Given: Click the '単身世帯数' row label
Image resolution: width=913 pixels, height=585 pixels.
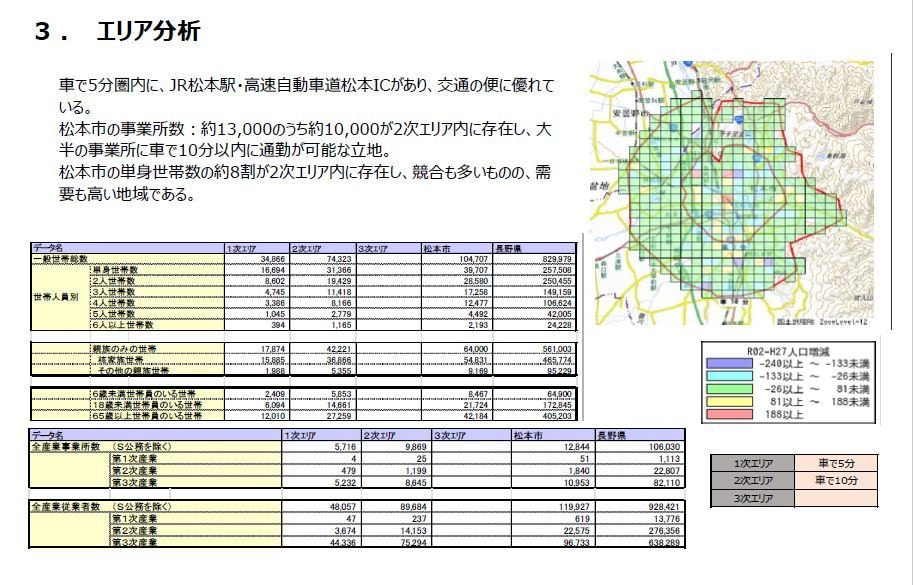Looking at the screenshot, I should point(115,270).
